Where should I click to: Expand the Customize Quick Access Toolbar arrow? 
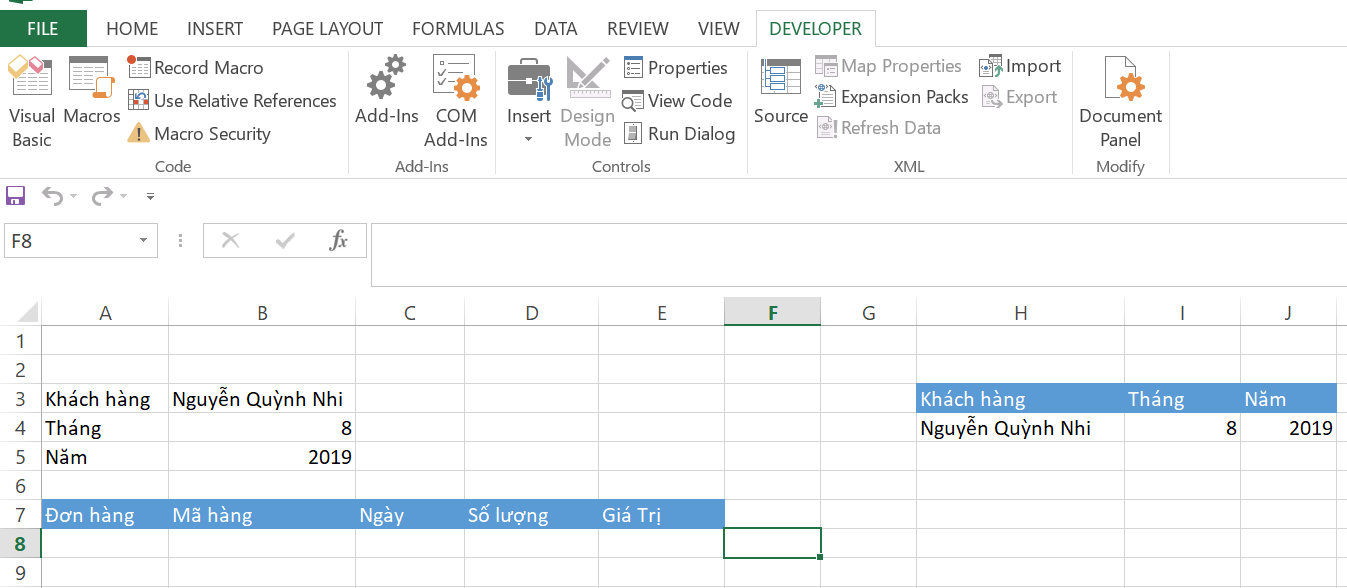click(151, 197)
